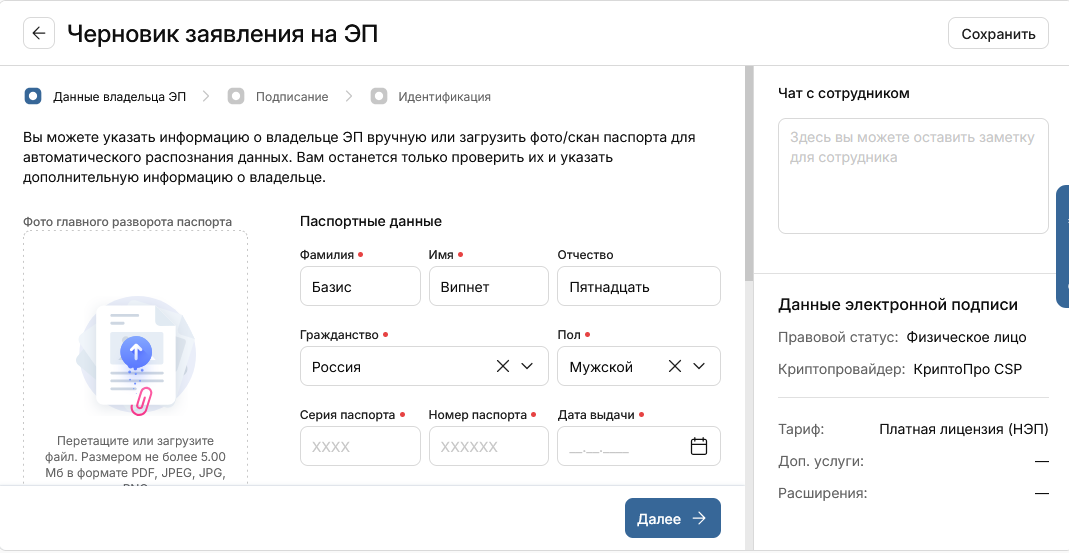The height and width of the screenshot is (553, 1069).
Task: Click the Номер паспорта input field
Action: [488, 446]
